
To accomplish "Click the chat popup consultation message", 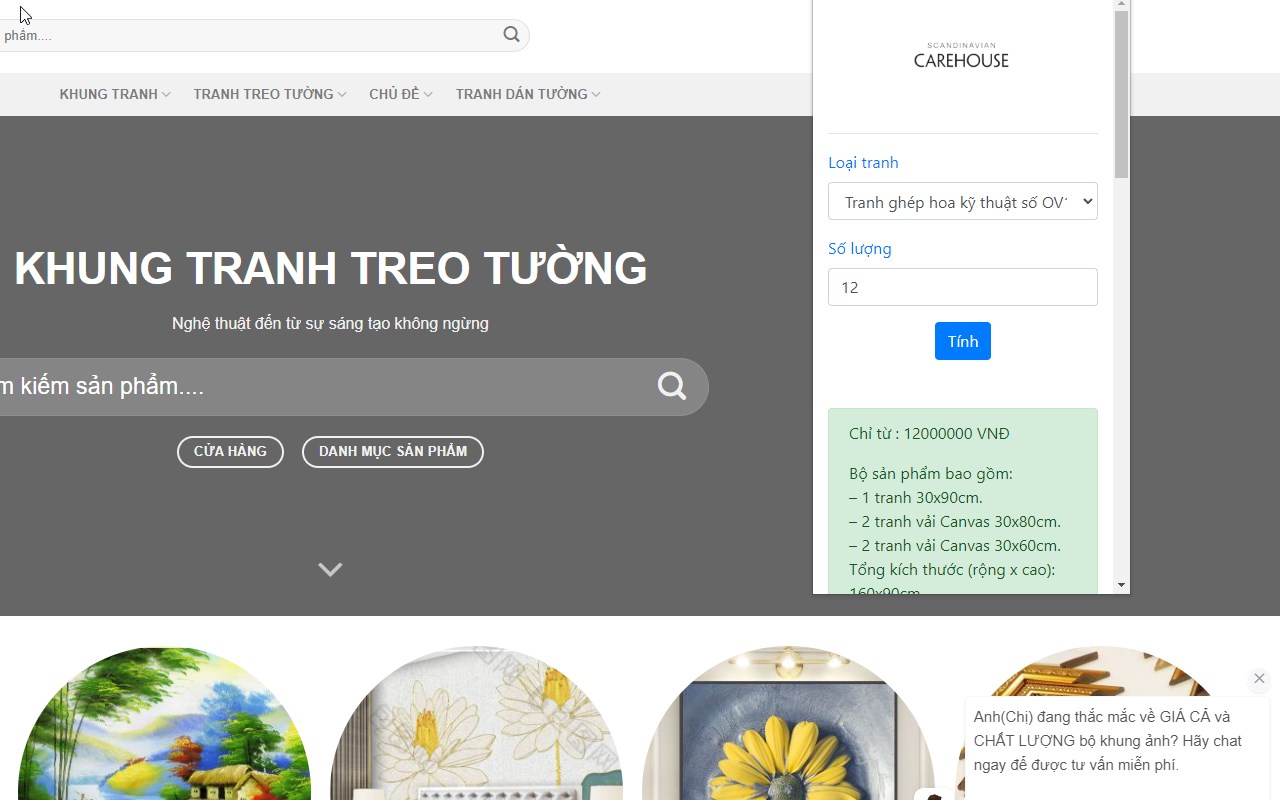I will (1108, 741).
